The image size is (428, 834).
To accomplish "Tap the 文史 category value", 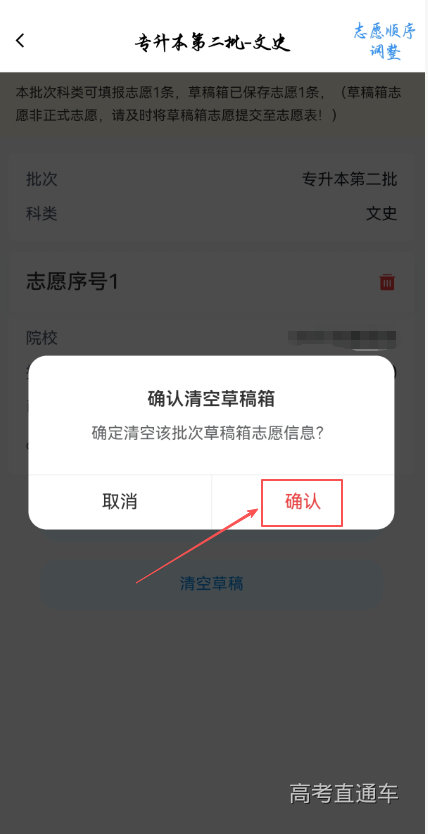I will pos(381,214).
